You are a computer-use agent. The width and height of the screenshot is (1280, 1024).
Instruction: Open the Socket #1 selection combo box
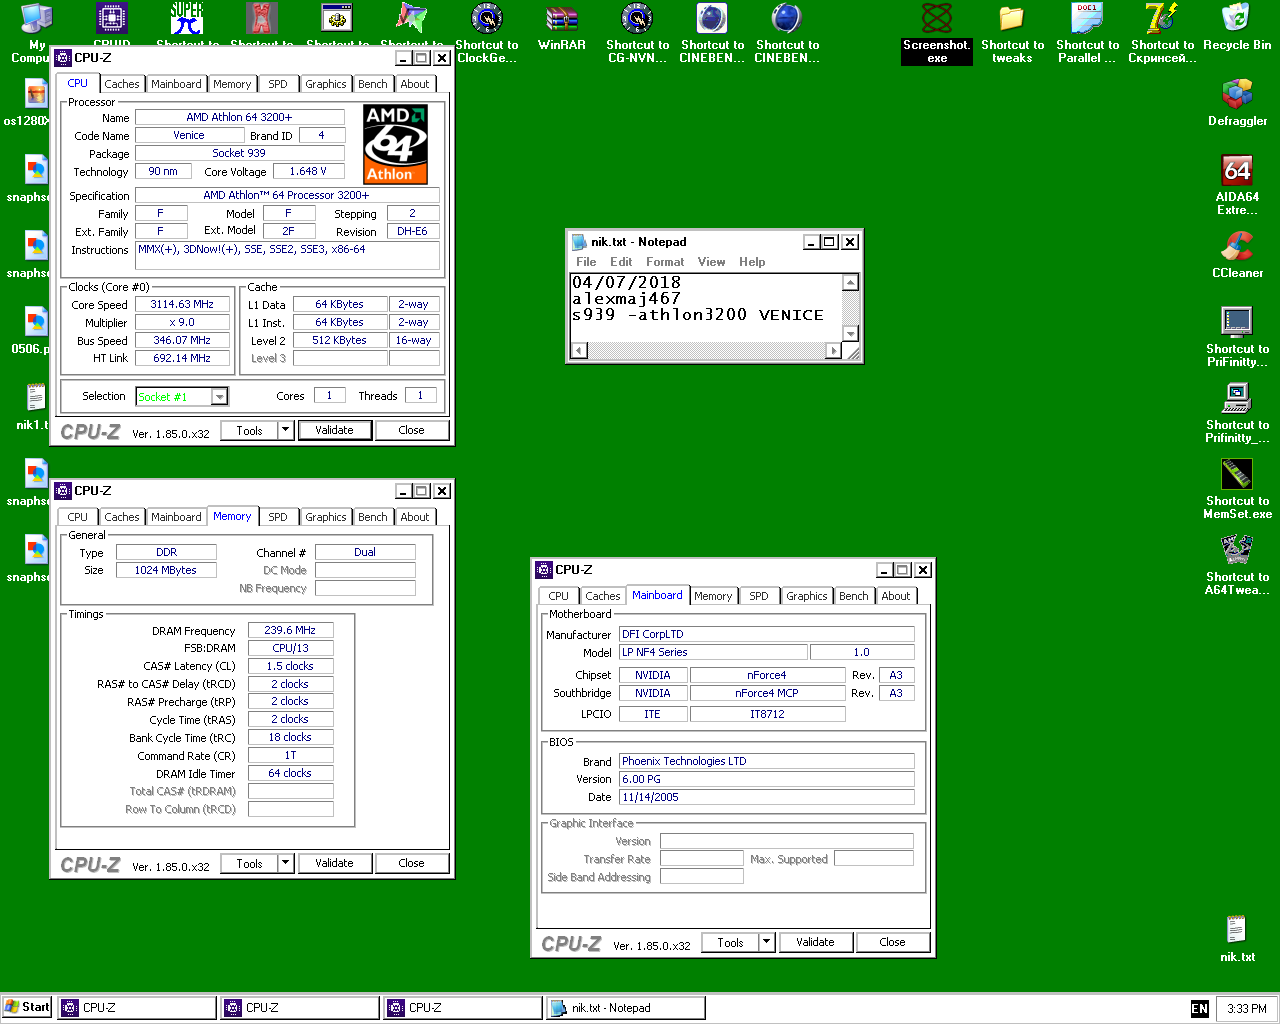(182, 397)
